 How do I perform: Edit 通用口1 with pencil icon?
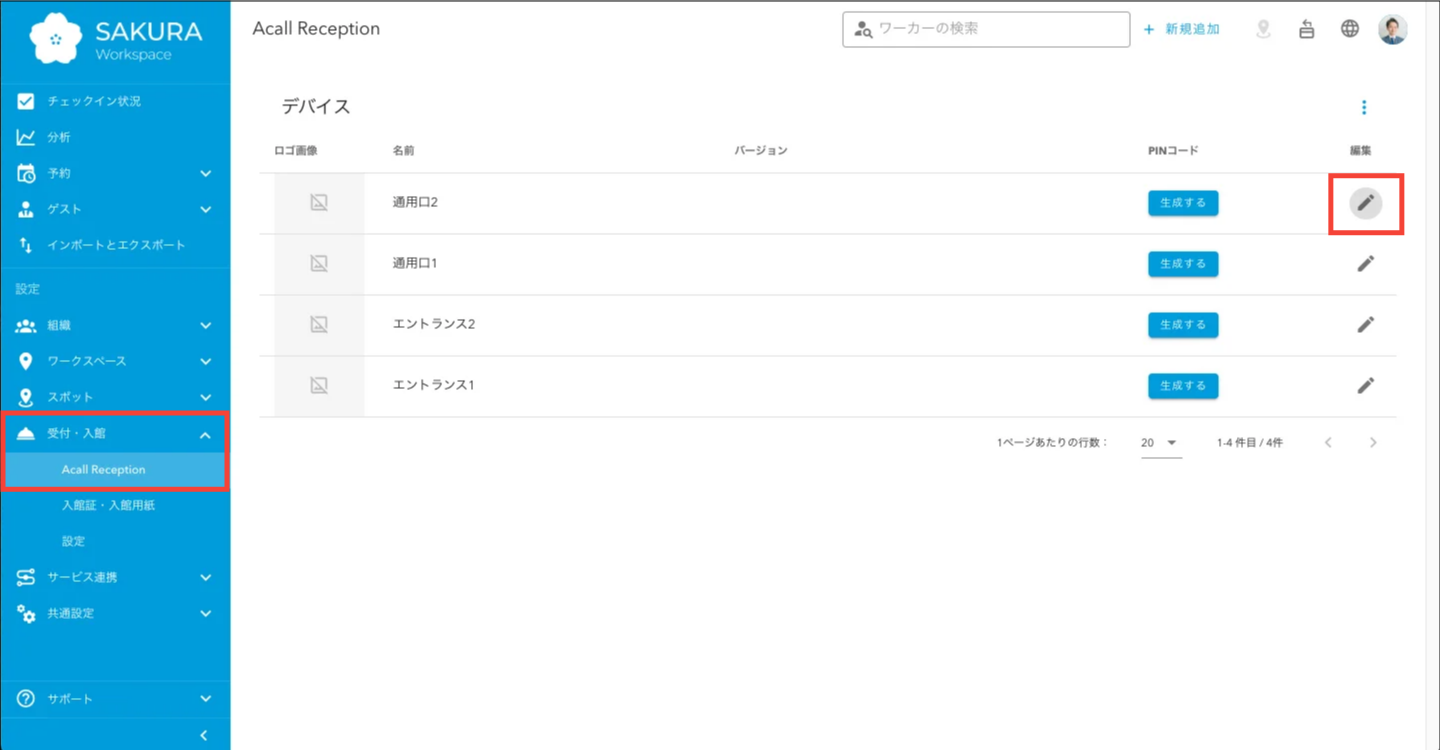pos(1366,264)
